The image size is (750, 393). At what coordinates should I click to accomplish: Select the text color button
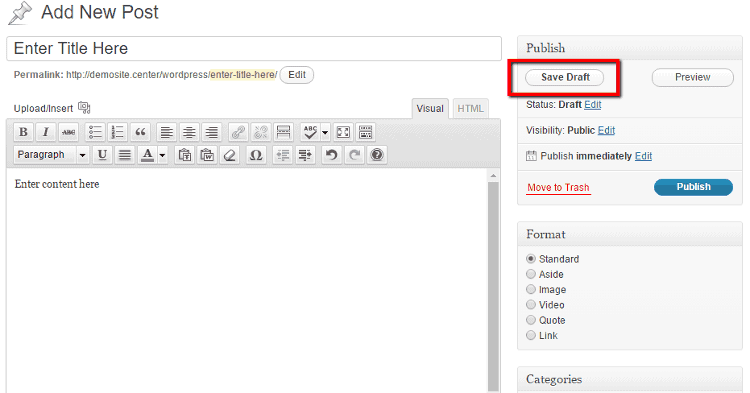pyautogui.click(x=147, y=155)
